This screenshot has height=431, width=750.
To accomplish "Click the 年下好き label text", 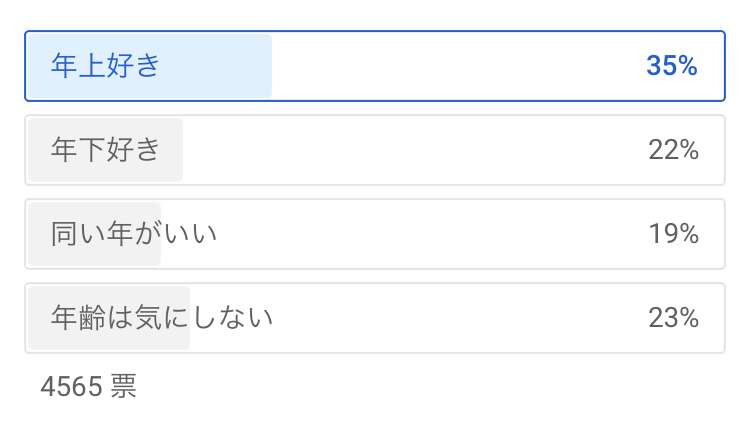I will (x=105, y=150).
